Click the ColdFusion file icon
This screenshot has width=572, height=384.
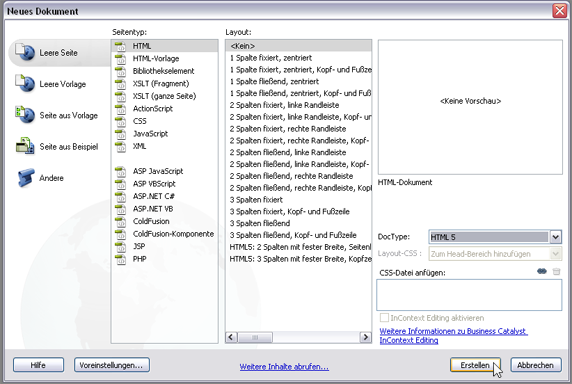120,221
